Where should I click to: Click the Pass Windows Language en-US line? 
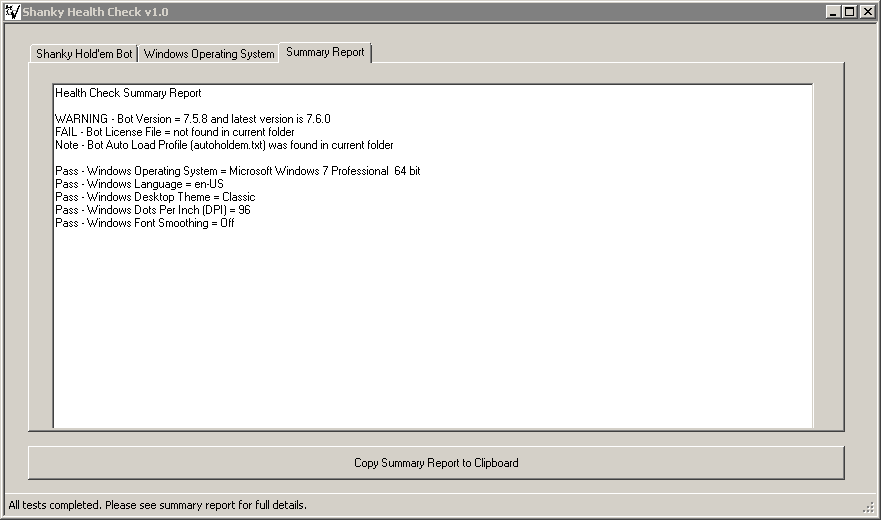point(139,184)
